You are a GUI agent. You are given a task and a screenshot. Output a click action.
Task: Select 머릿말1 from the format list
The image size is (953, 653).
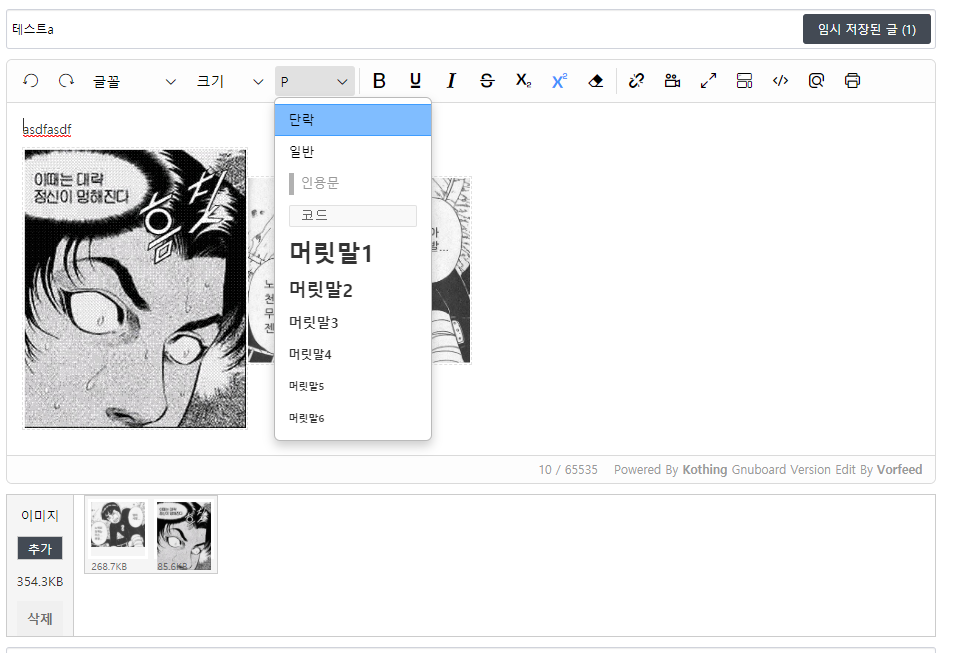331,254
